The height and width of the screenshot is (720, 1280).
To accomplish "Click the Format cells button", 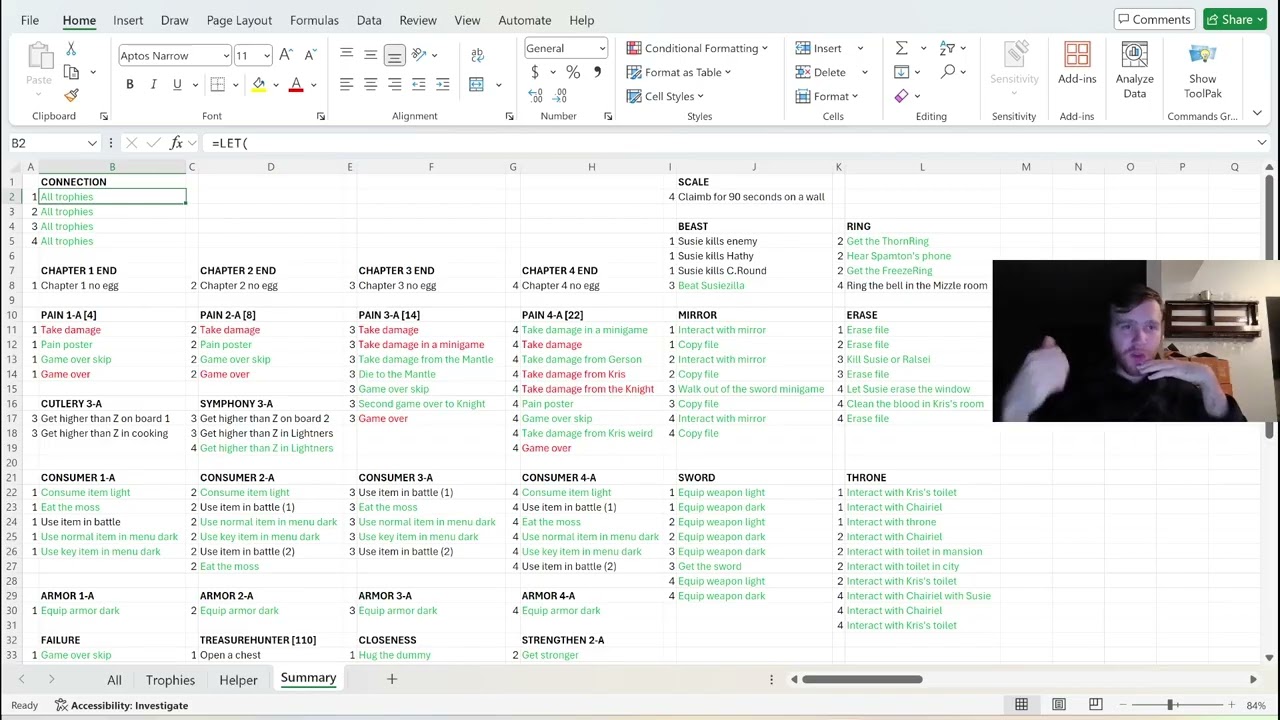I will pyautogui.click(x=828, y=96).
